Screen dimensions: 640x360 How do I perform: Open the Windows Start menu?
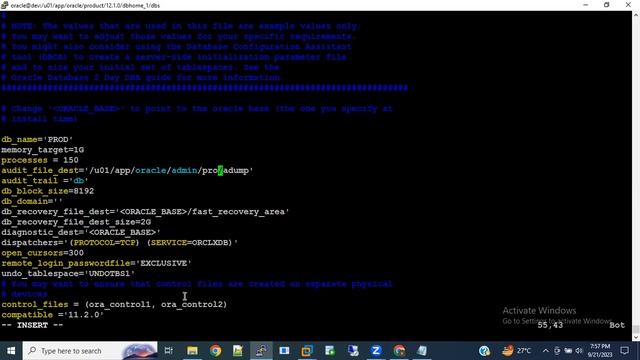(11, 351)
